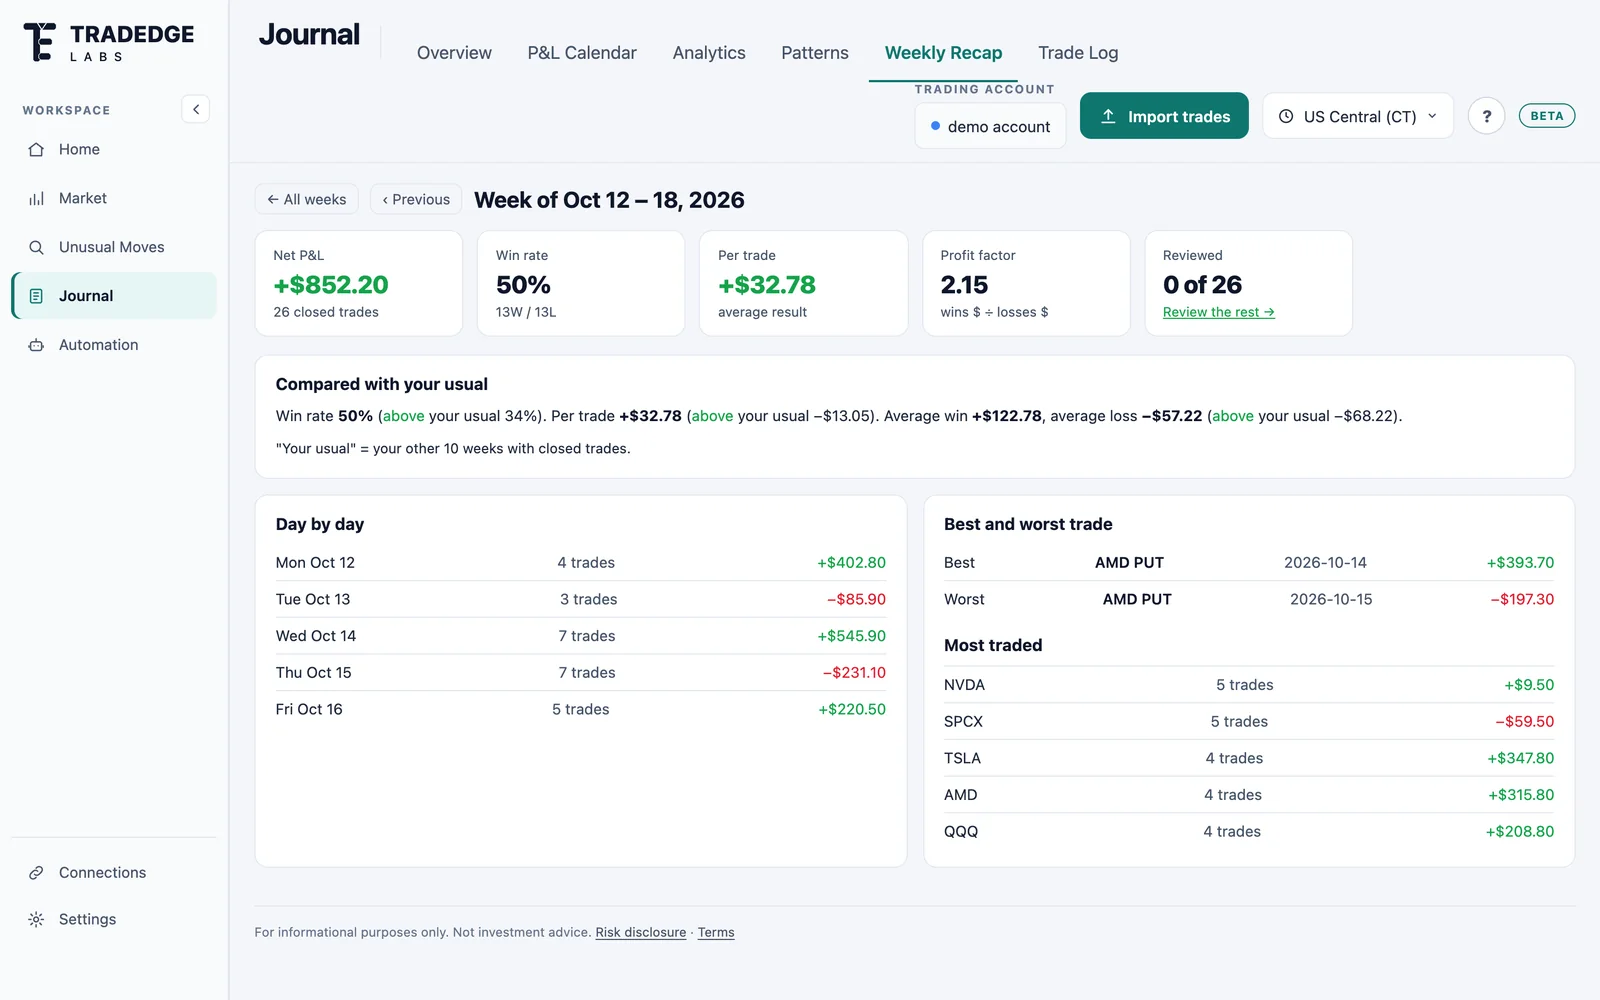1600x1000 pixels.
Task: Click the Net P&L +$852.20 card
Action: tap(359, 284)
